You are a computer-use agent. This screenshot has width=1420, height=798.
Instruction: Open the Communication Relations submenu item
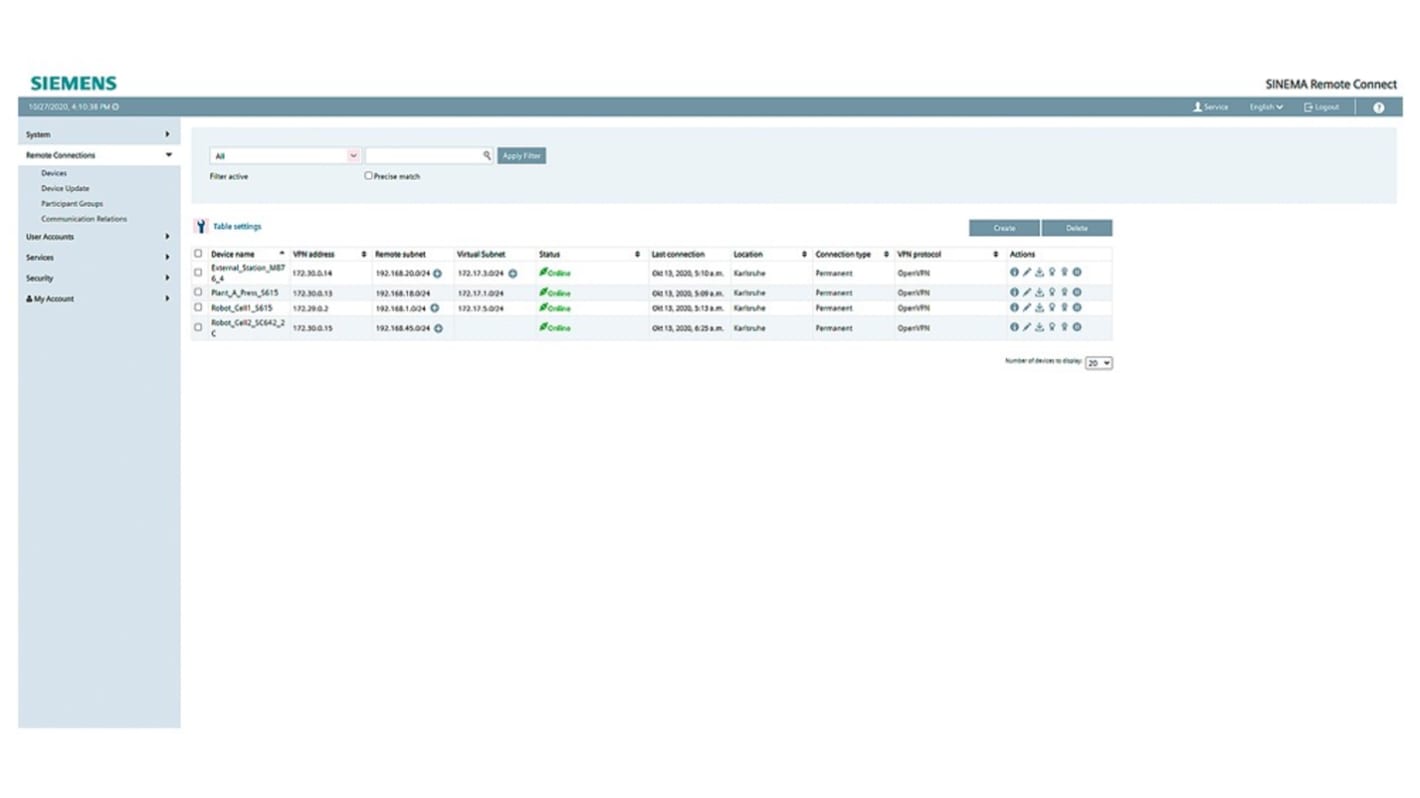pos(84,218)
